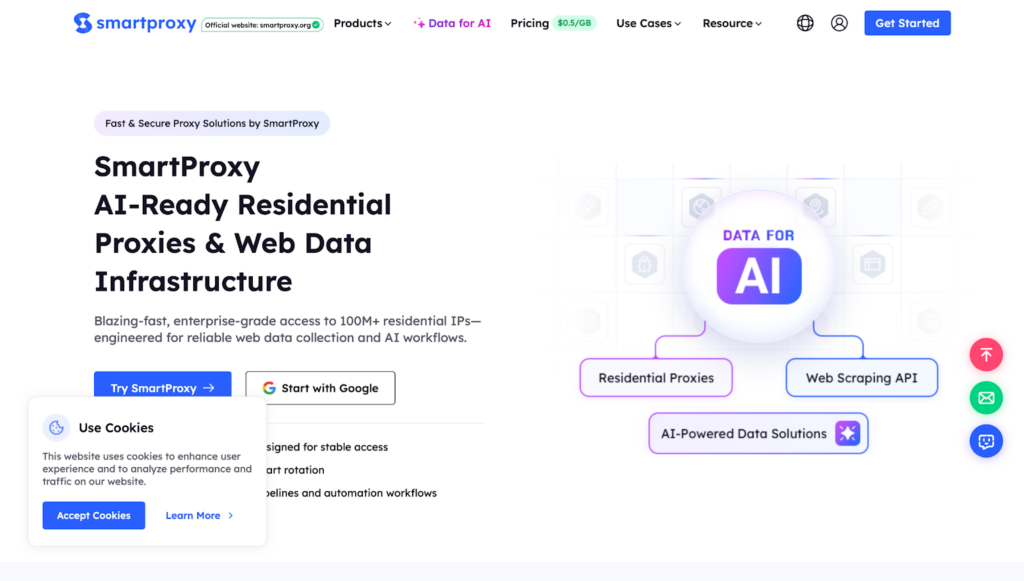The height and width of the screenshot is (581, 1024).
Task: Open the blue chat support floating icon
Action: pyautogui.click(x=986, y=441)
